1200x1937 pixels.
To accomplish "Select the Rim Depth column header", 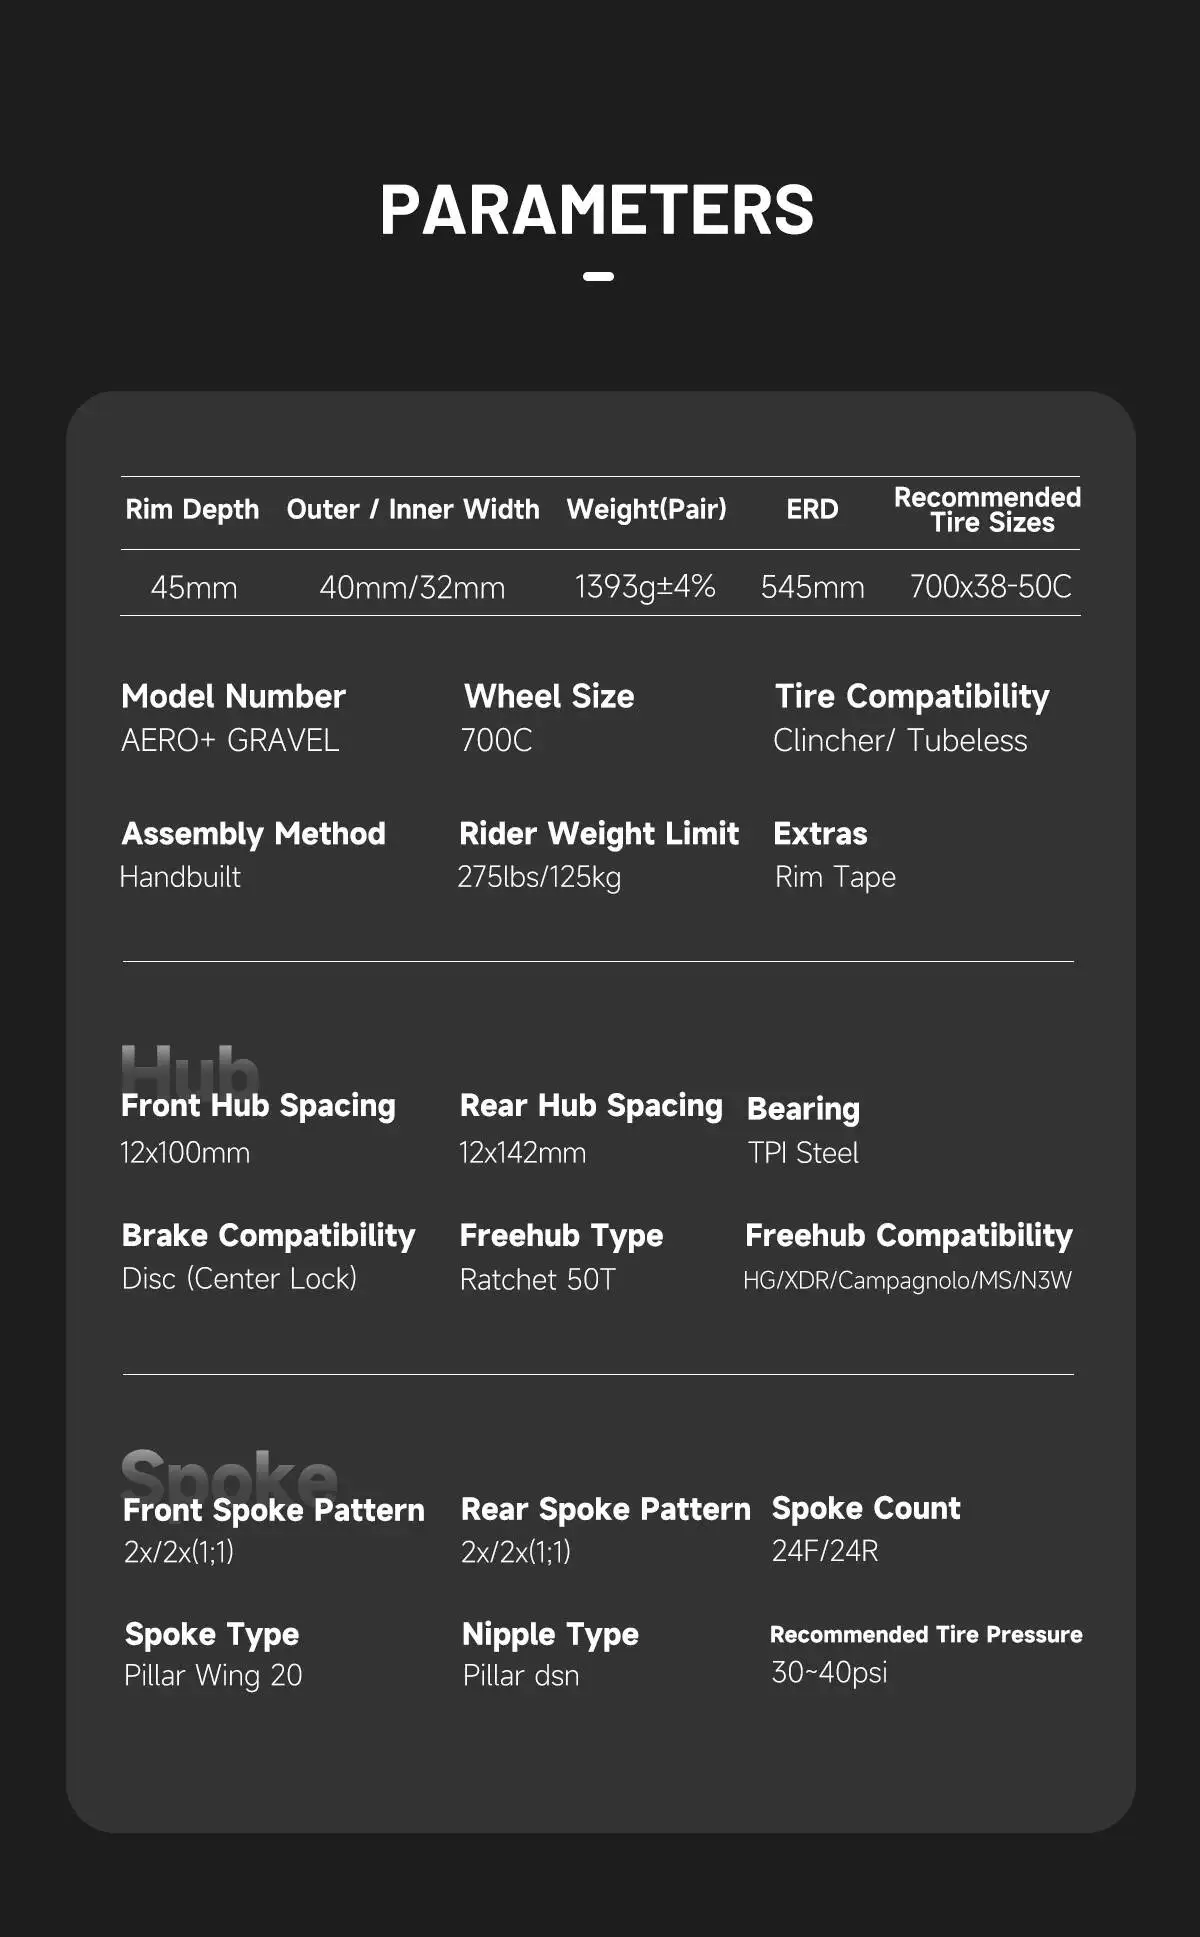I will tap(192, 510).
